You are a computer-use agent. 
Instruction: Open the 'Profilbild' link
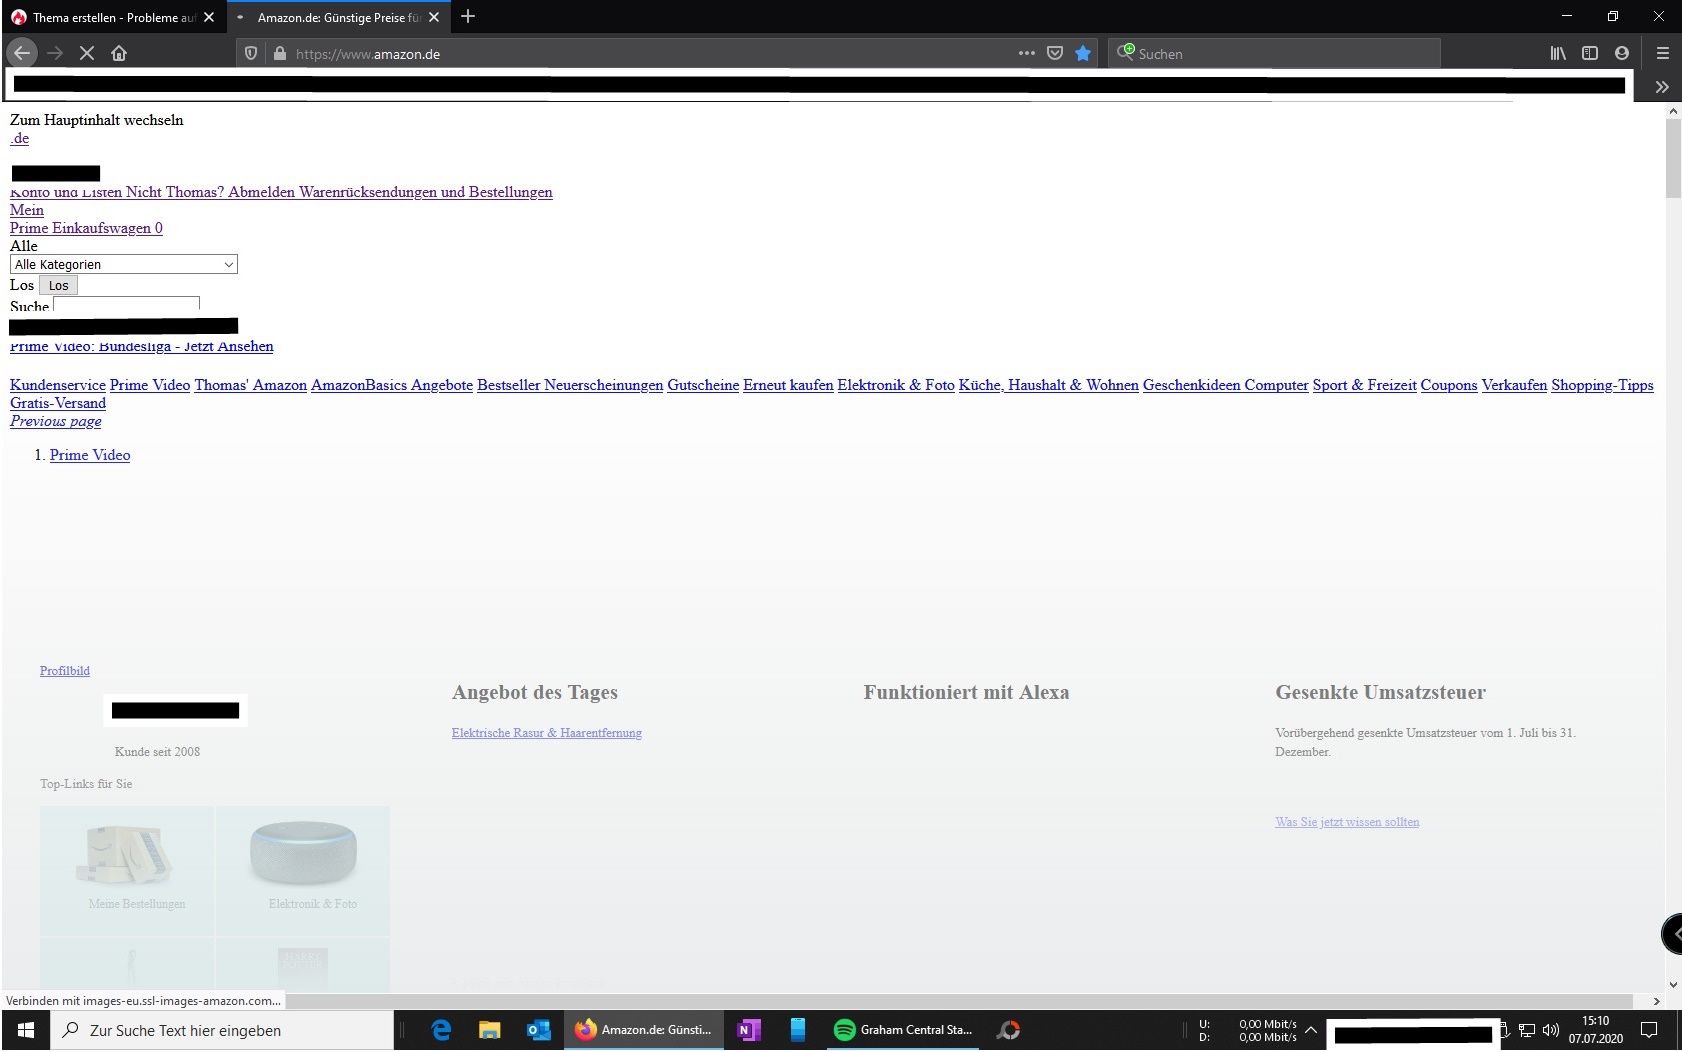pos(65,671)
